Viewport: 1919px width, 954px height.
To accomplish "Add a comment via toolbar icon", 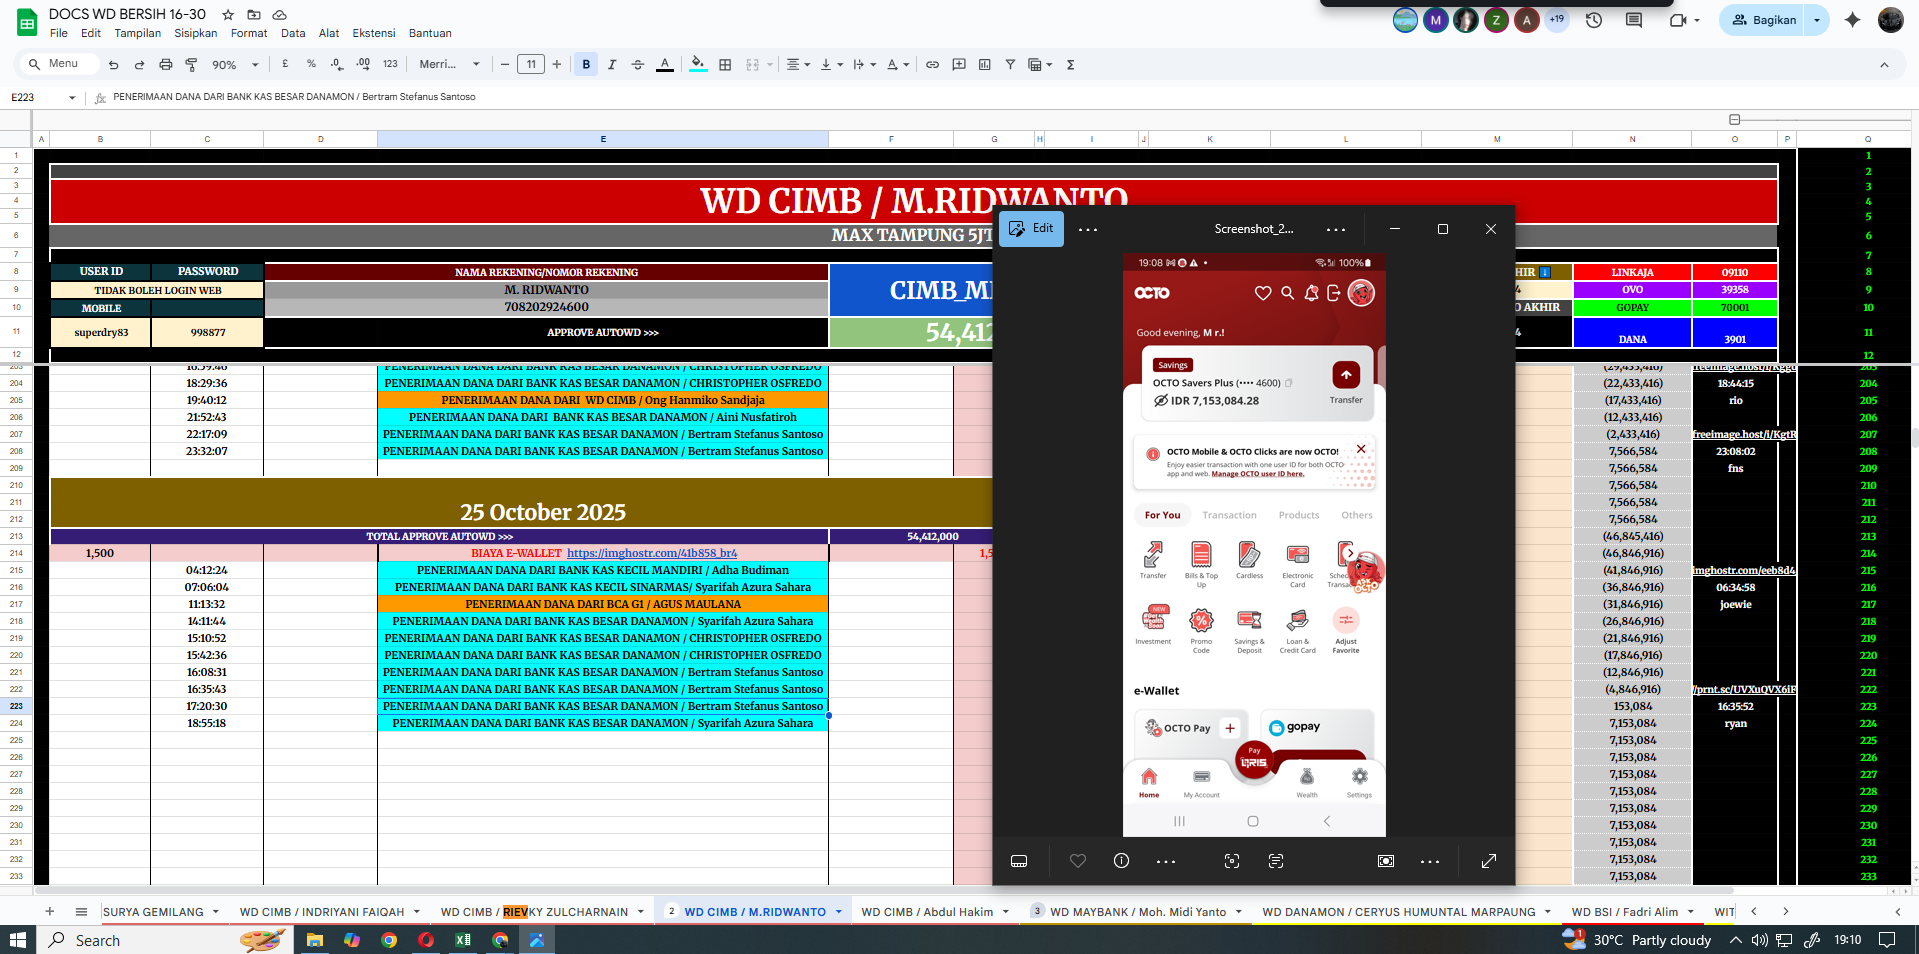I will coord(959,65).
